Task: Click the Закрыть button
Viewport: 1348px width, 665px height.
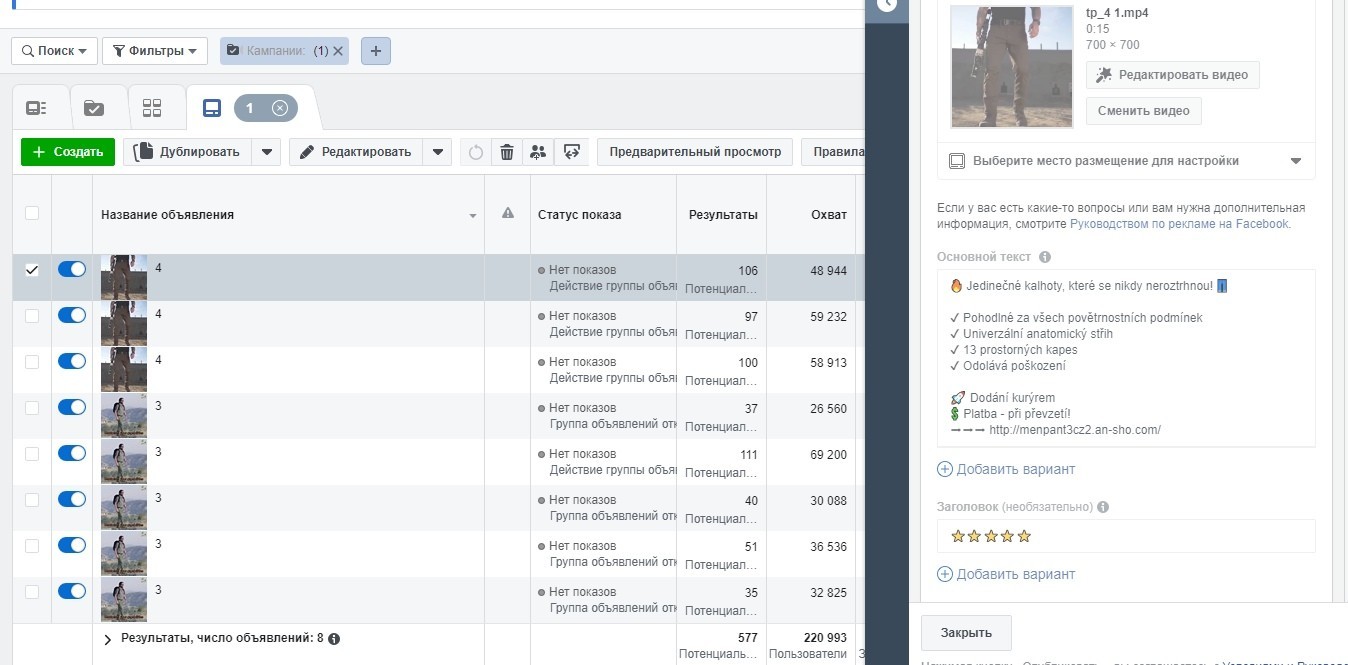Action: (966, 633)
